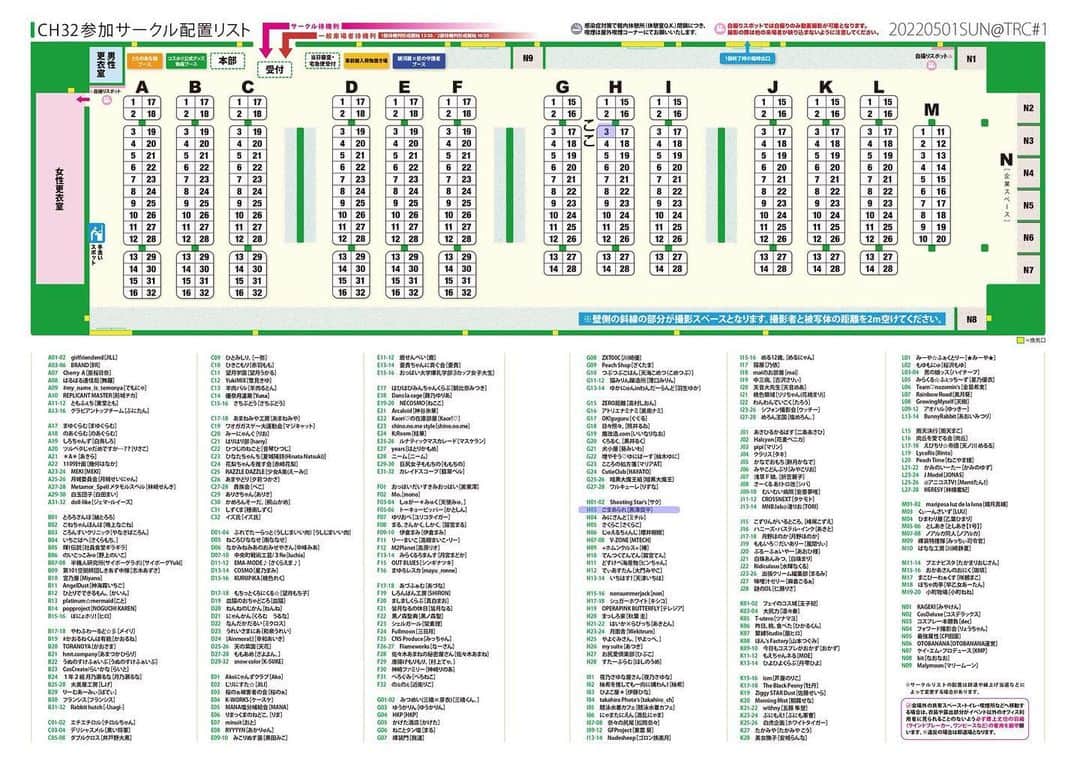The height and width of the screenshot is (764, 1080).
Task: Click the dashed 当日発送・宅急便受付 box
Action: (x=322, y=61)
